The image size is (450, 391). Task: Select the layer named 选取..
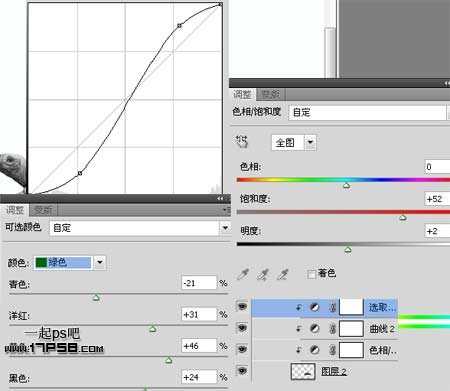[x=382, y=307]
